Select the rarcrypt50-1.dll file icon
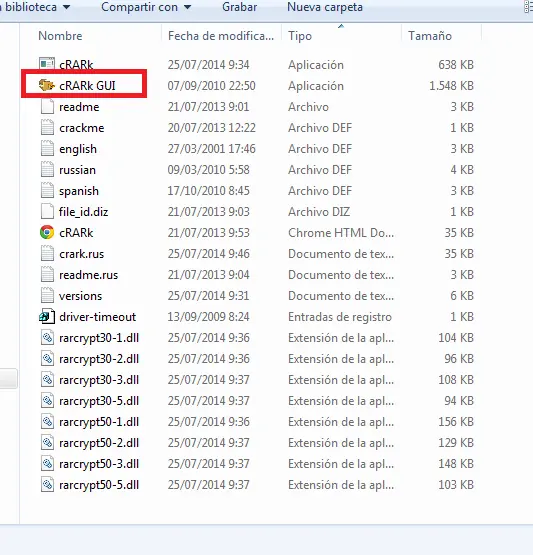The image size is (533, 555). 47,422
